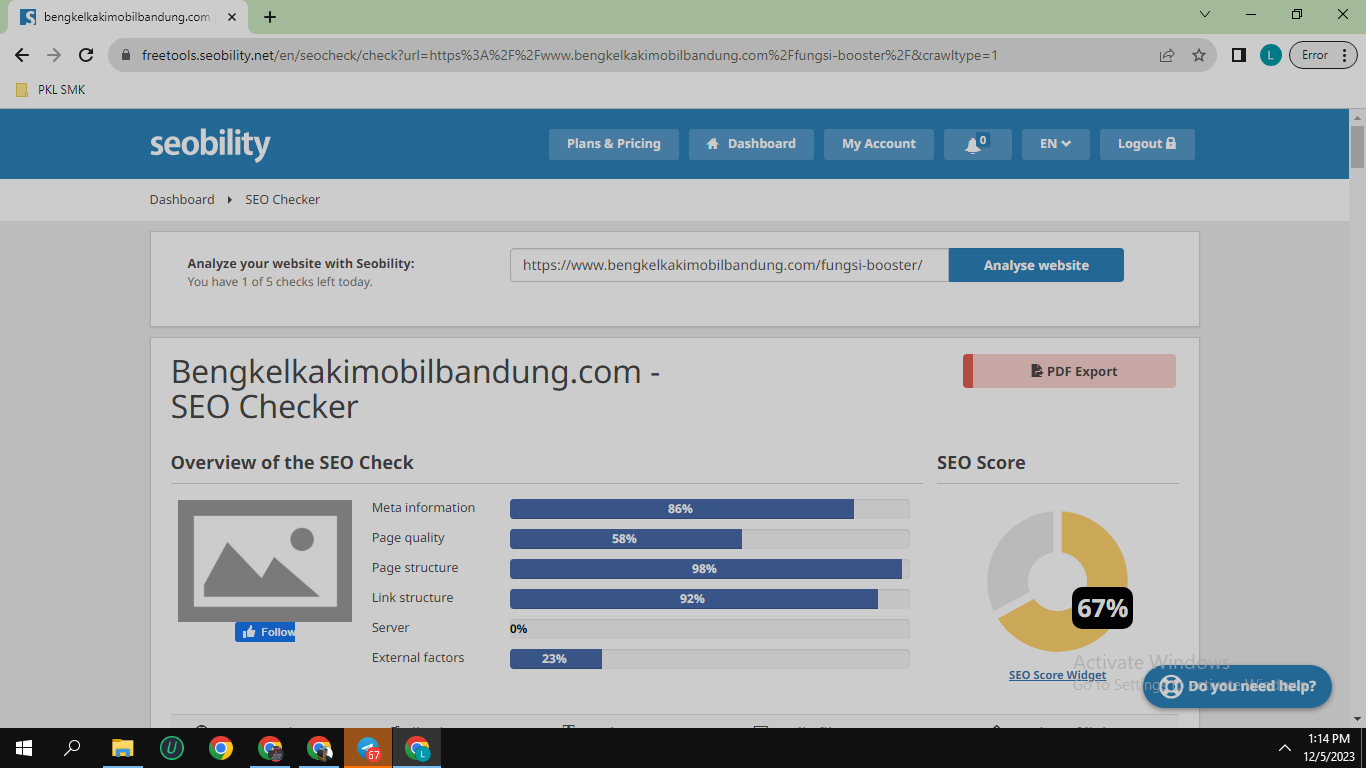Open the green U app on taskbar
The width and height of the screenshot is (1366, 768).
point(172,747)
